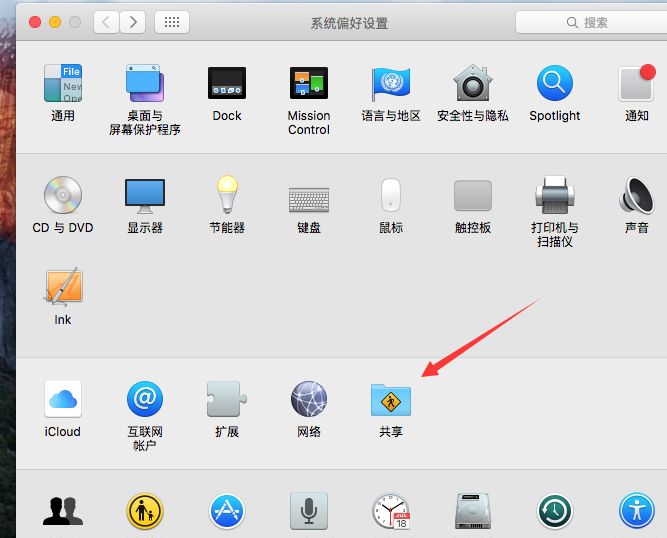Open 节能器 energy saver preferences
Viewport: 667px width, 538px height.
point(227,194)
